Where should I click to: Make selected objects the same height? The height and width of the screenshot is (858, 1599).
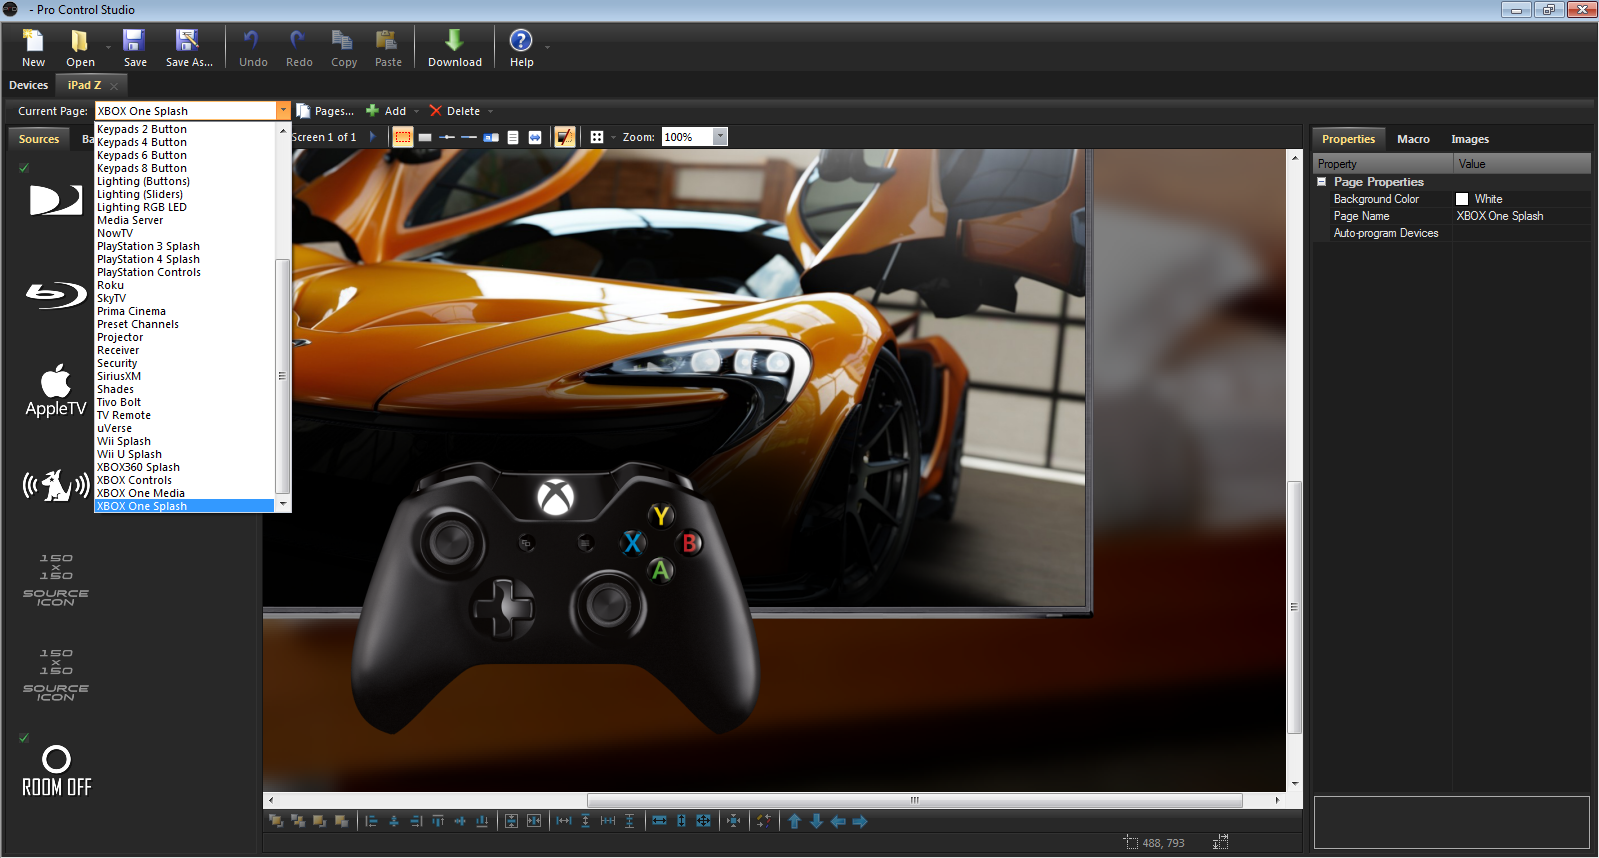pyautogui.click(x=681, y=821)
